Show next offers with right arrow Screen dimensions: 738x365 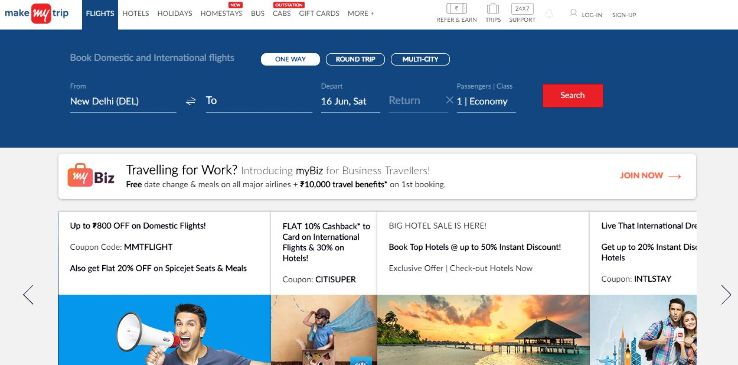(726, 294)
